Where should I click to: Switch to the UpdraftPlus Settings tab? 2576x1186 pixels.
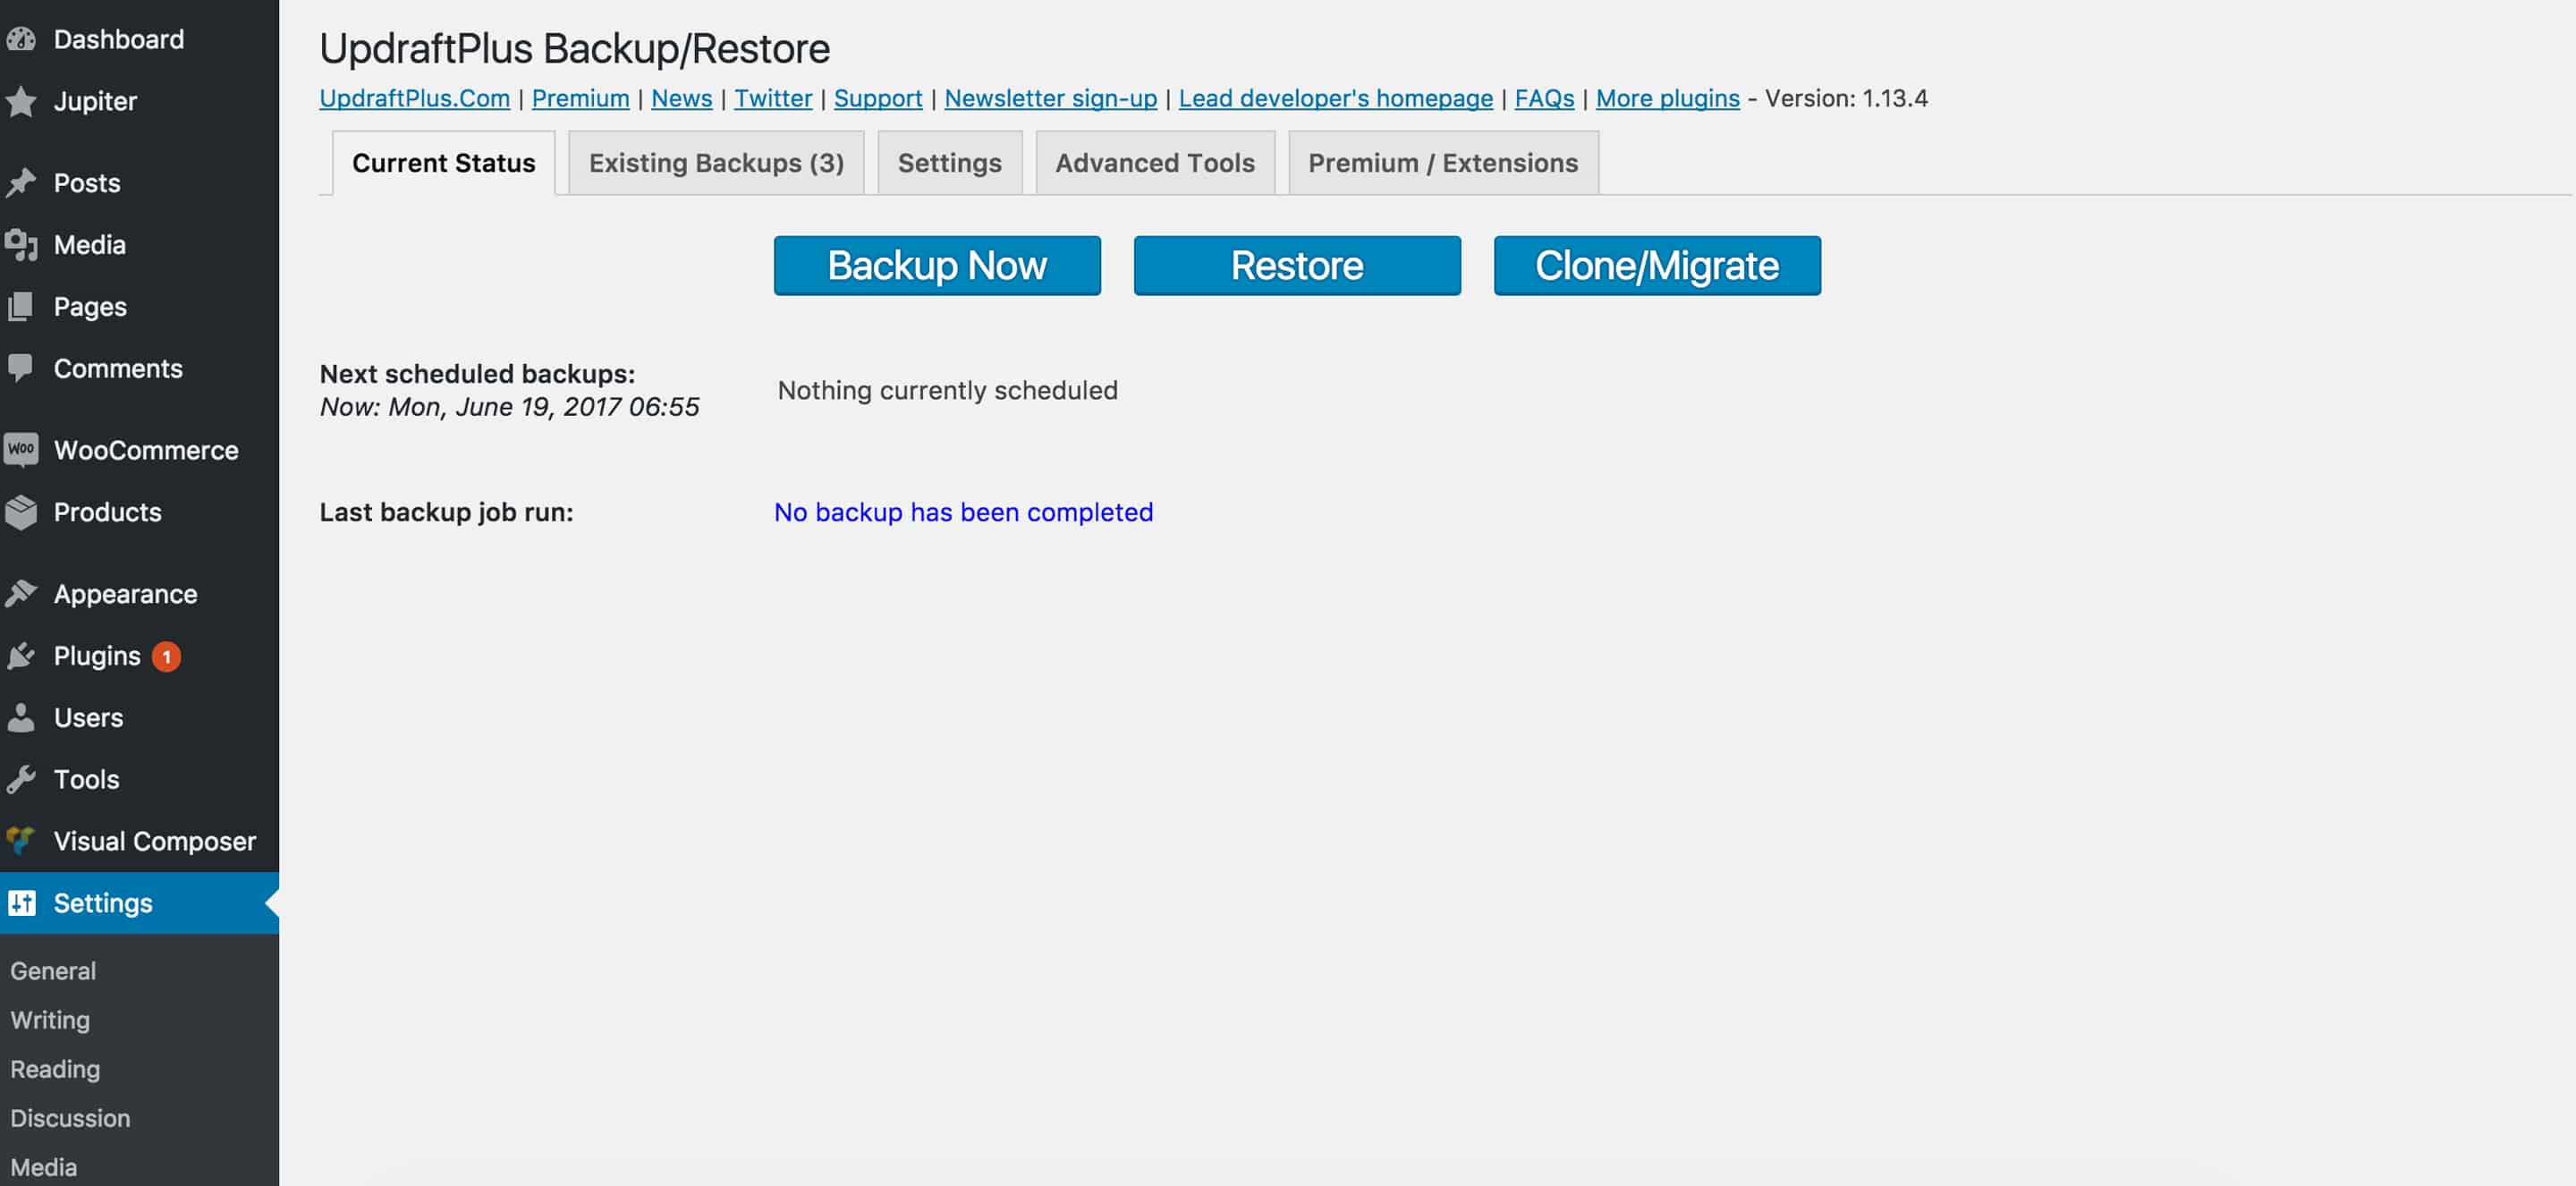point(949,163)
